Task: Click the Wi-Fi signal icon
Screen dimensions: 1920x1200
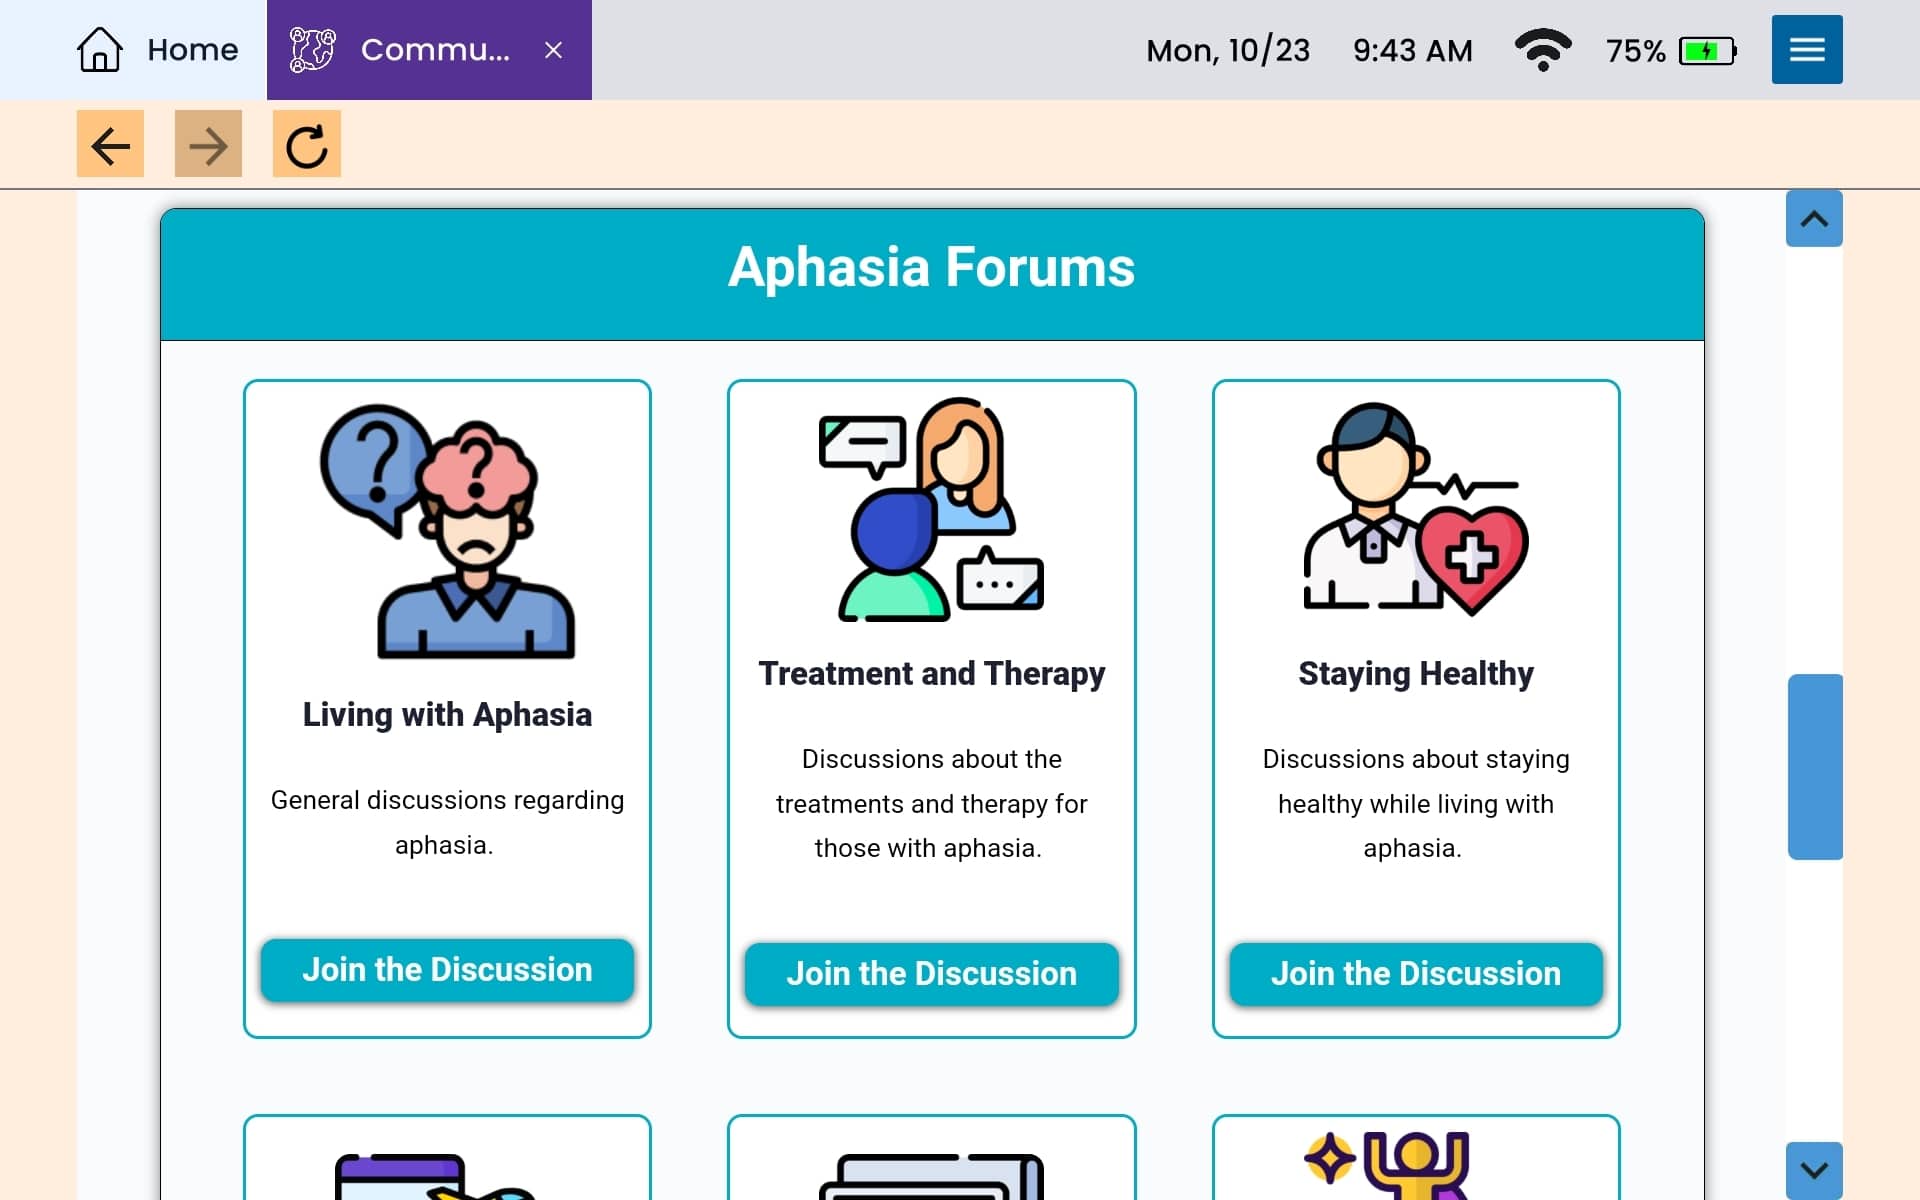Action: coord(1542,50)
